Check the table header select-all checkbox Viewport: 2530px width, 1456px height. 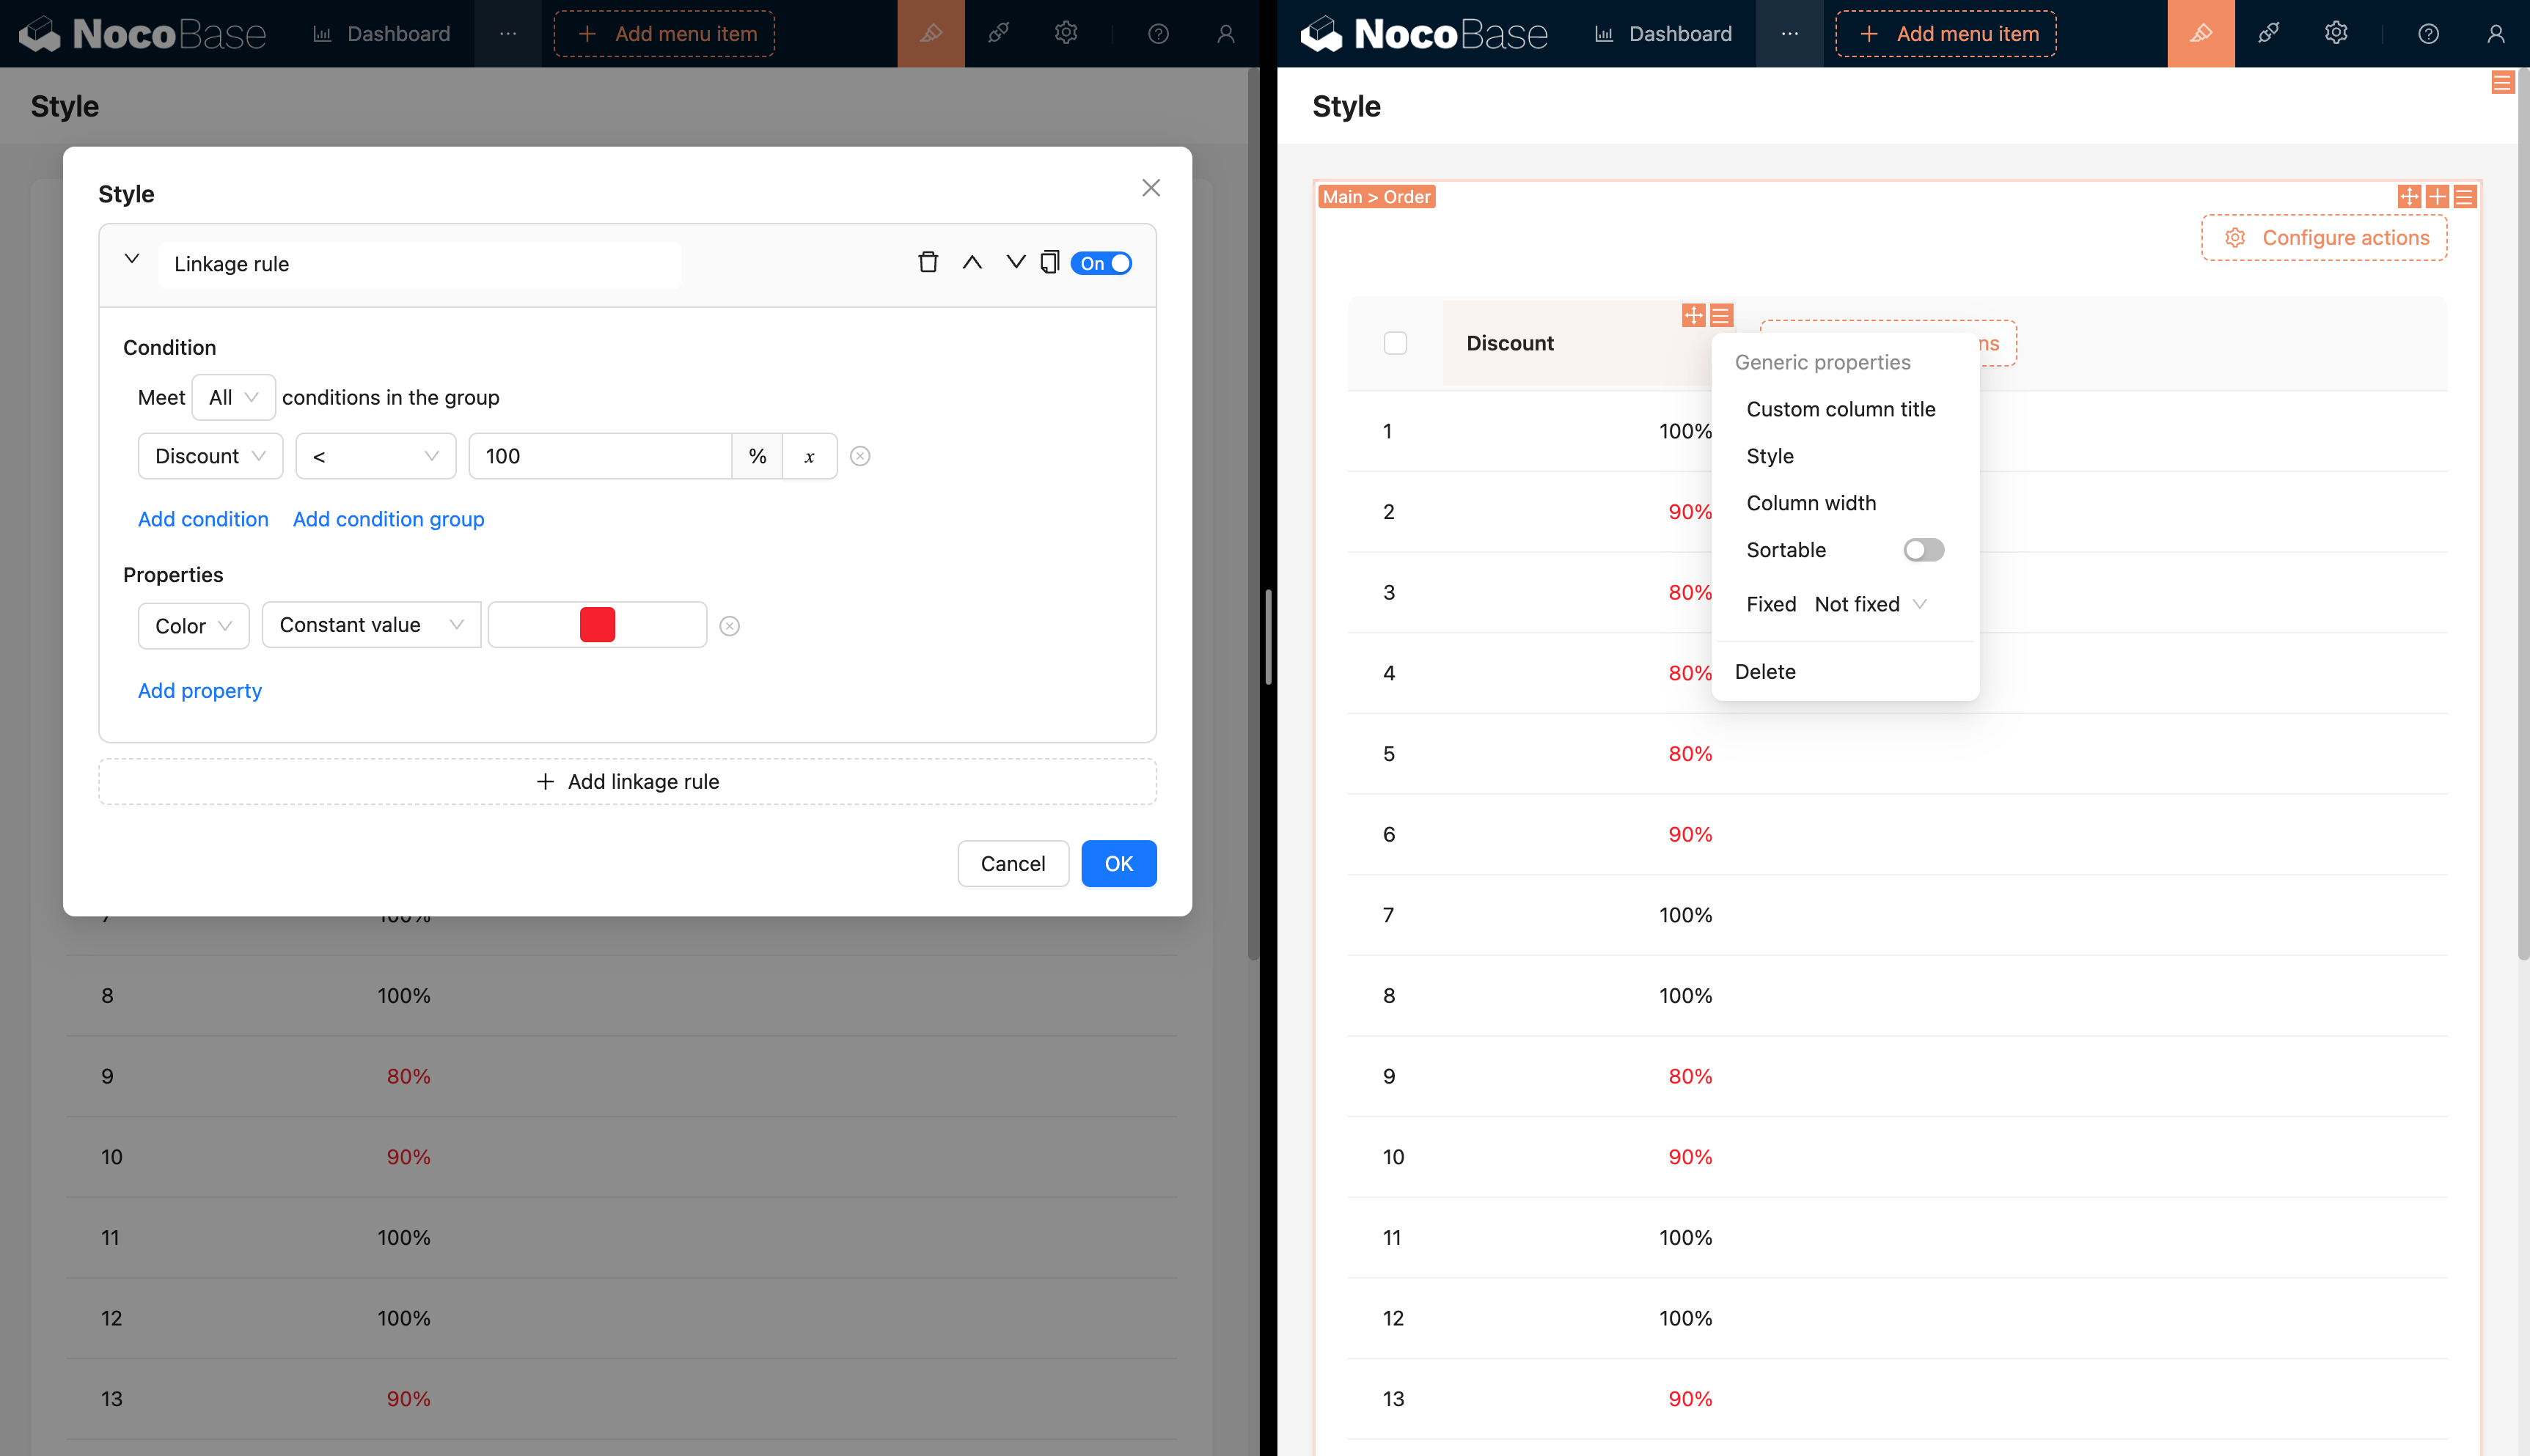coord(1395,343)
